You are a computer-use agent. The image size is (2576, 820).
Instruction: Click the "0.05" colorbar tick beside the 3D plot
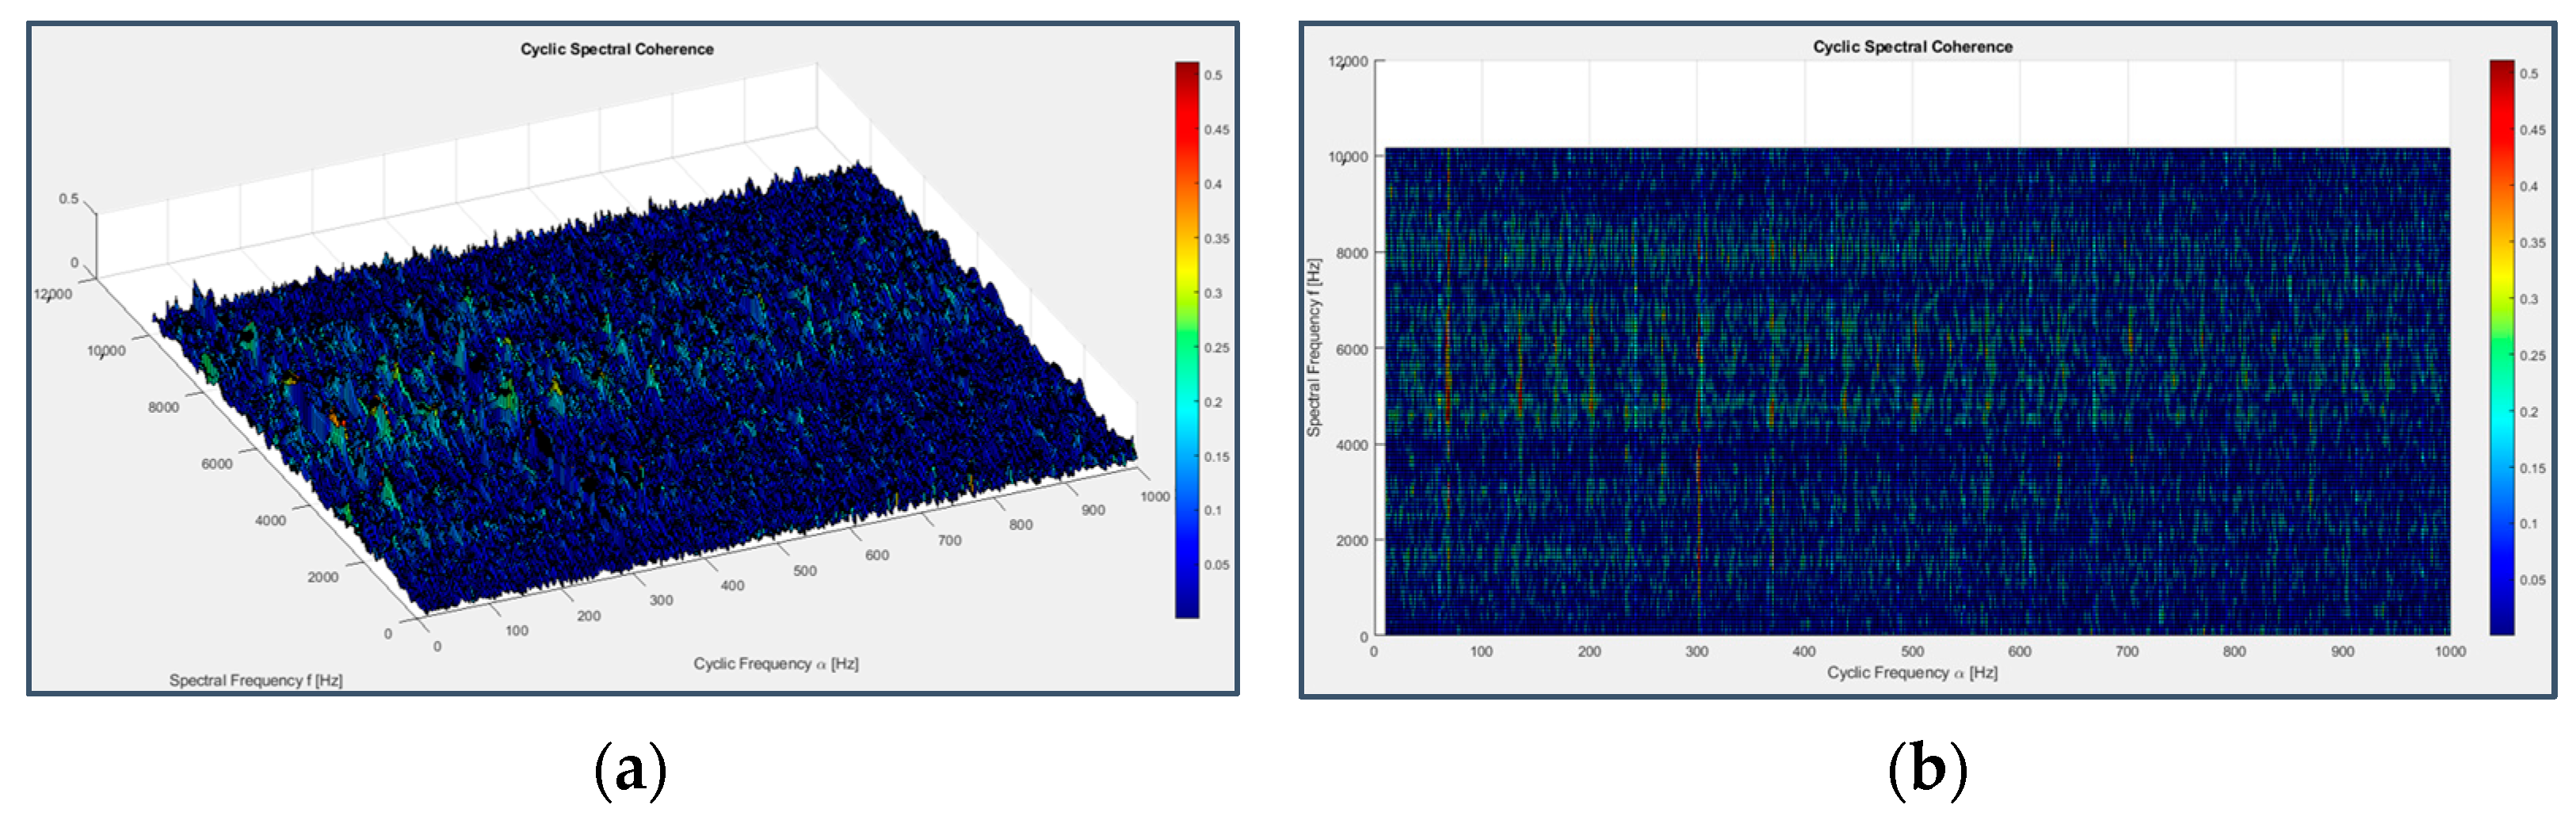(1217, 565)
